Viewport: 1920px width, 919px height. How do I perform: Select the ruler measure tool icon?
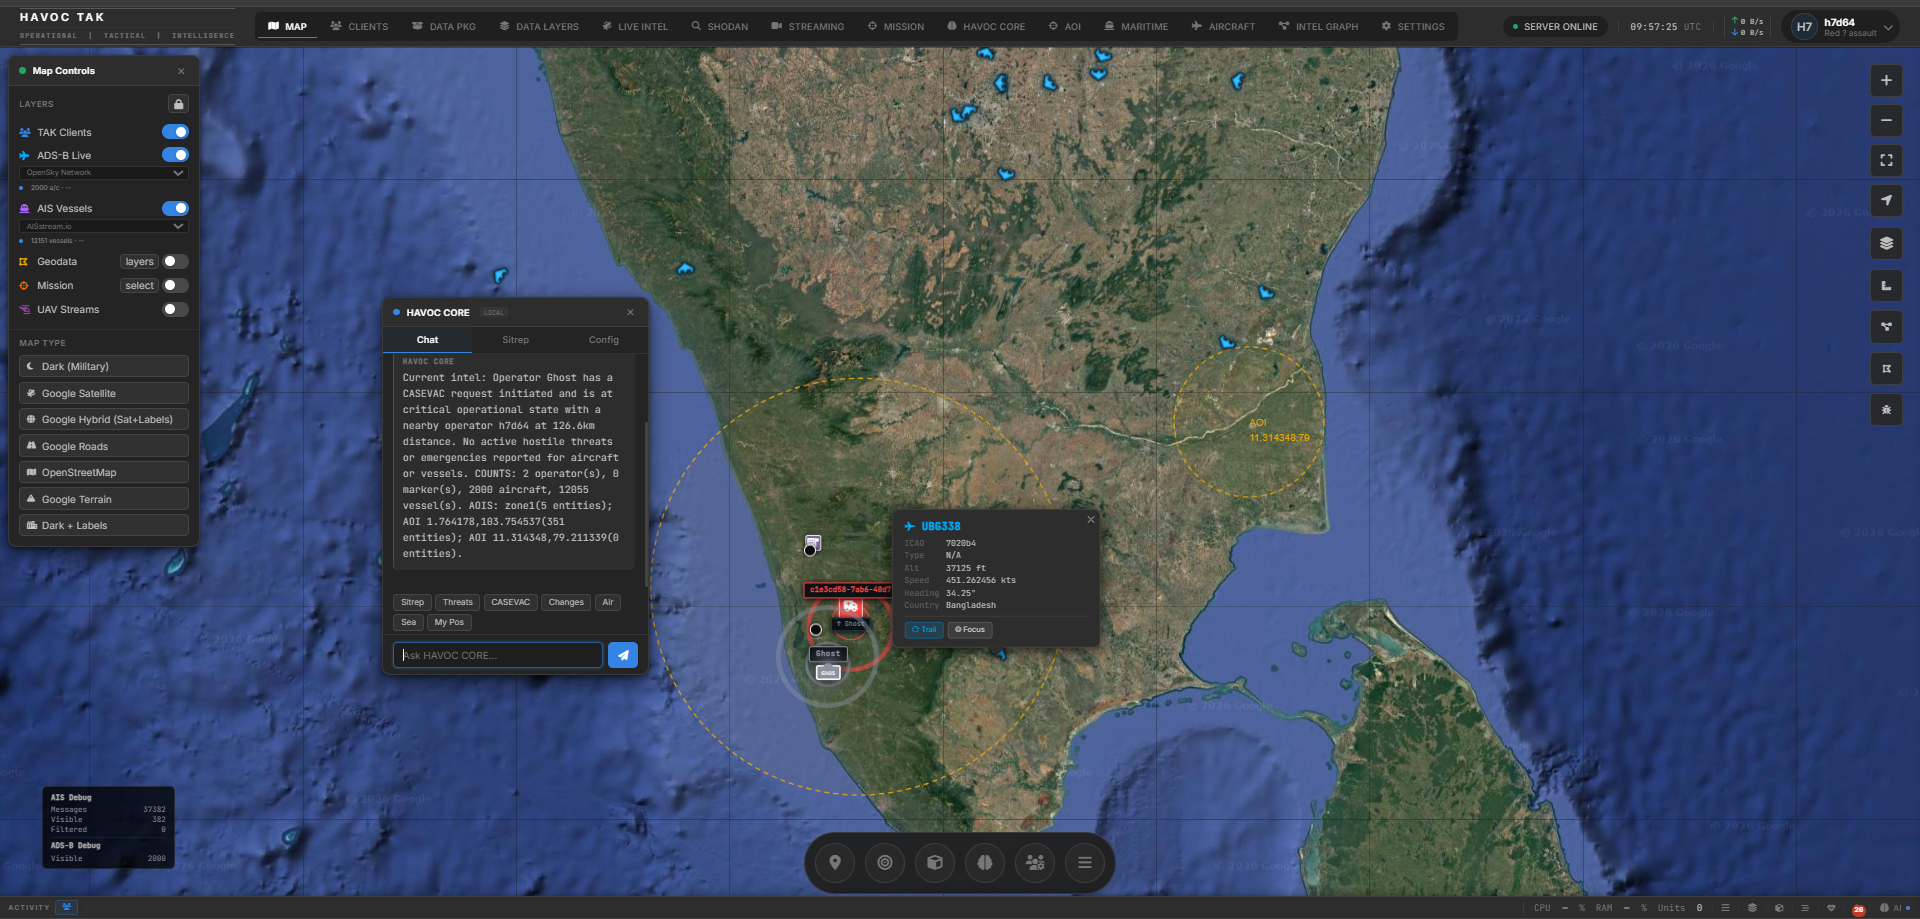coord(1886,286)
